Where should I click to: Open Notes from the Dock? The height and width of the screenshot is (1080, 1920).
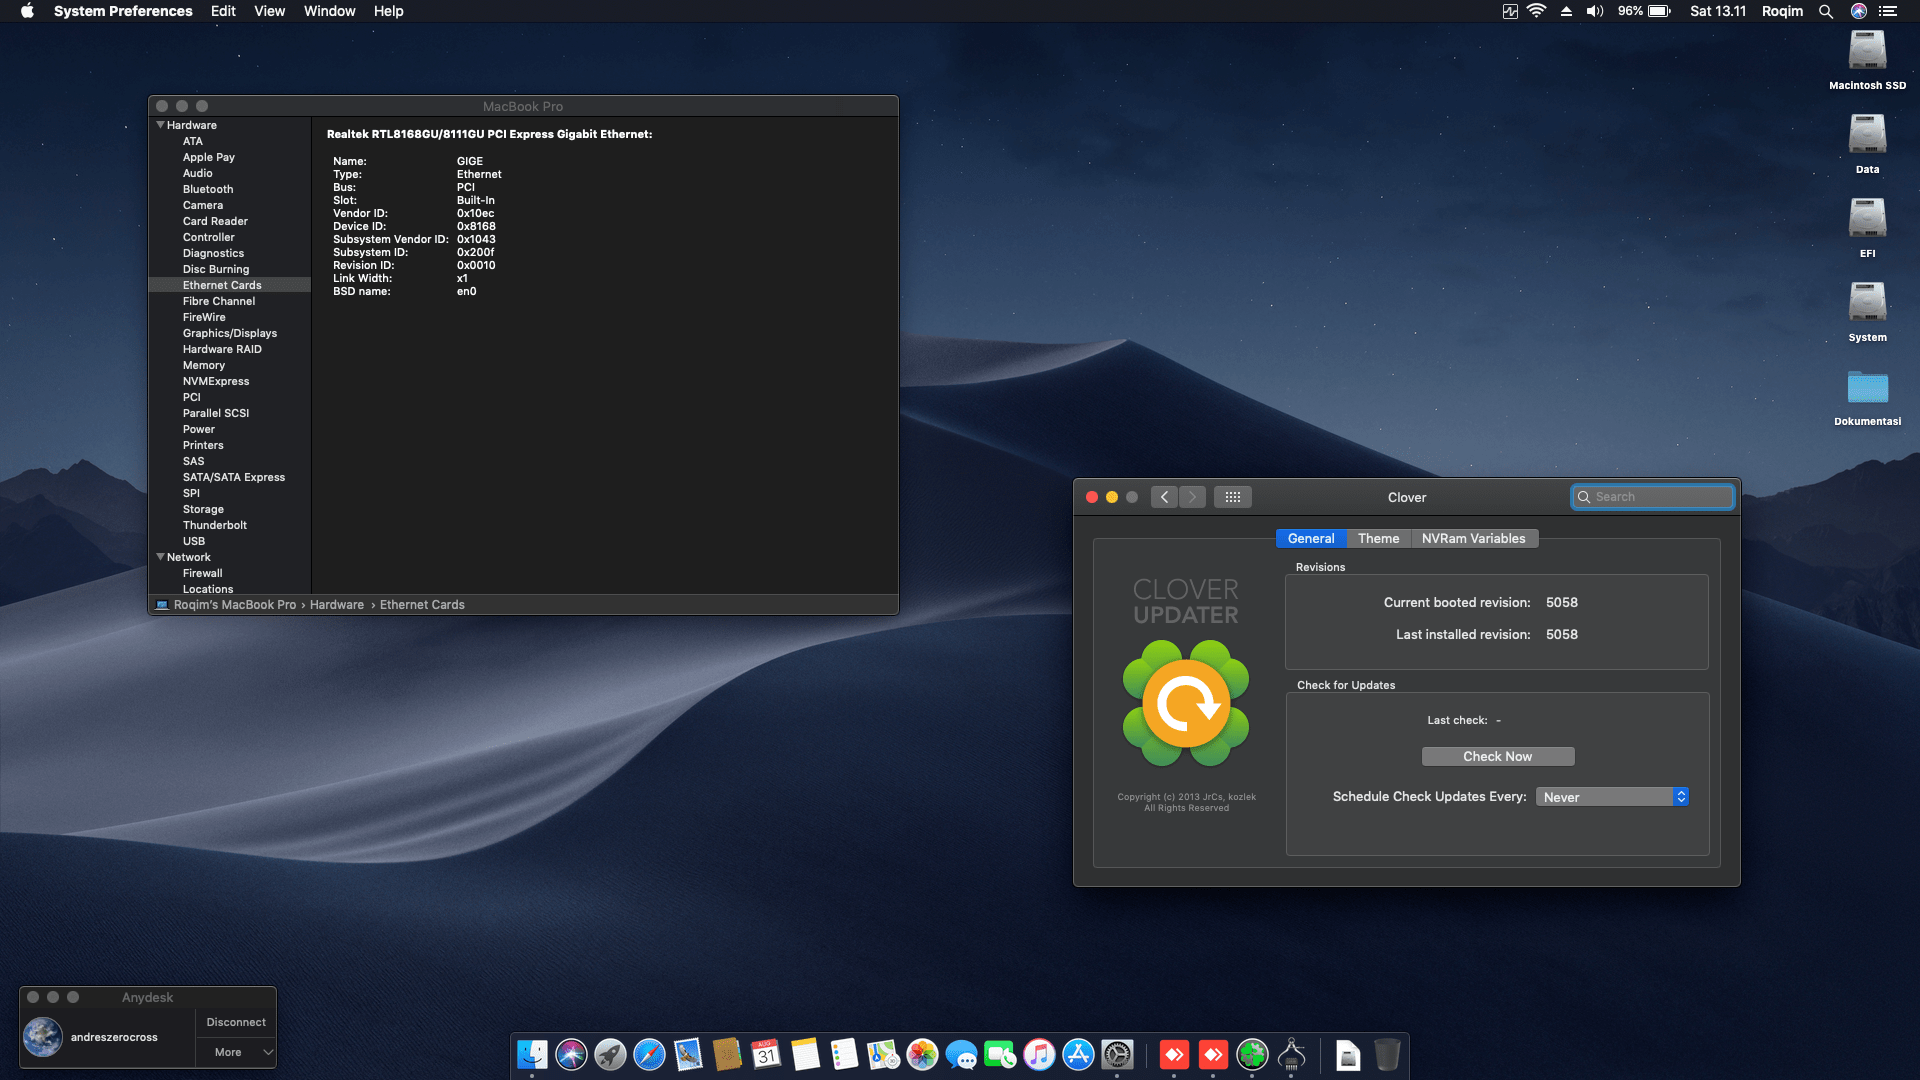point(805,1054)
